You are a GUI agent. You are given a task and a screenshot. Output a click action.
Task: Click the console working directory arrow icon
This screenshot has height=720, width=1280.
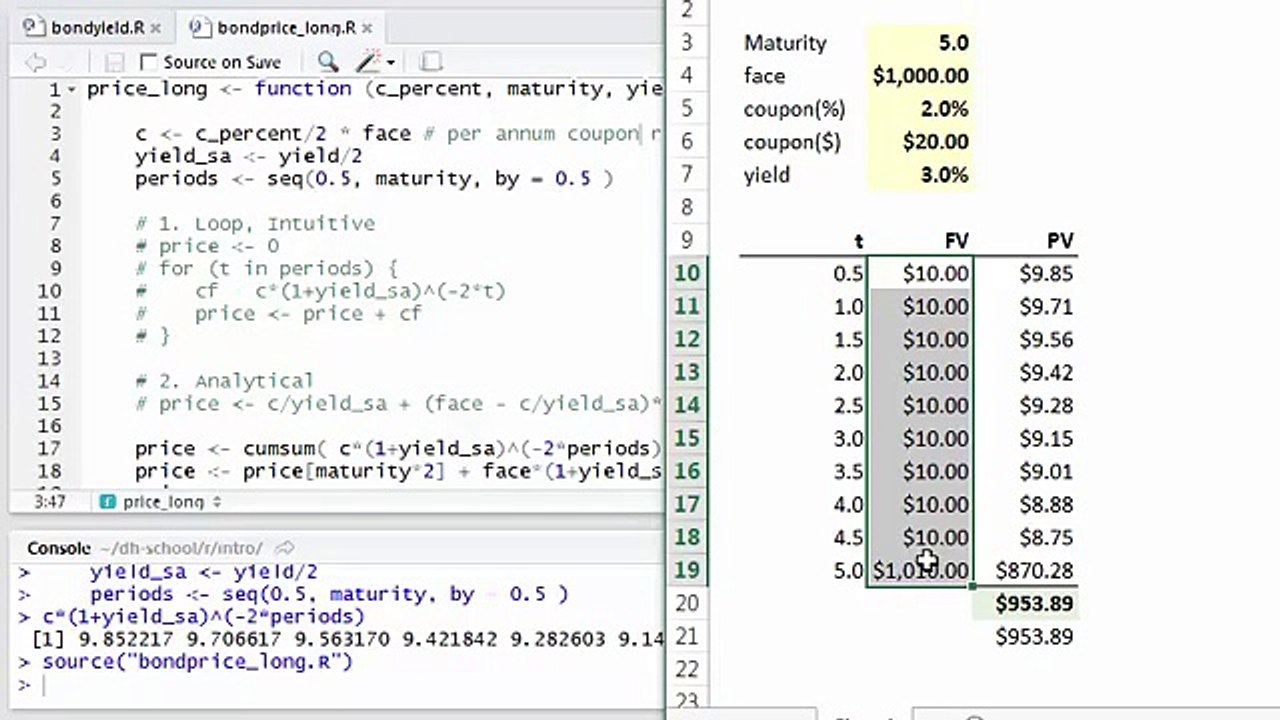coord(285,548)
